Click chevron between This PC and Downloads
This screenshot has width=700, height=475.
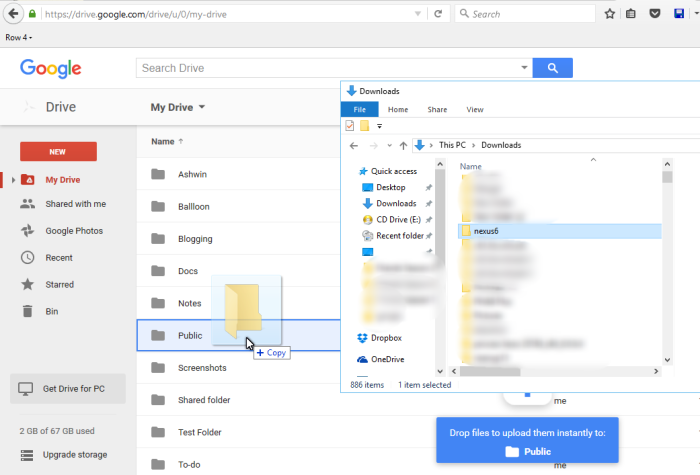tap(473, 146)
